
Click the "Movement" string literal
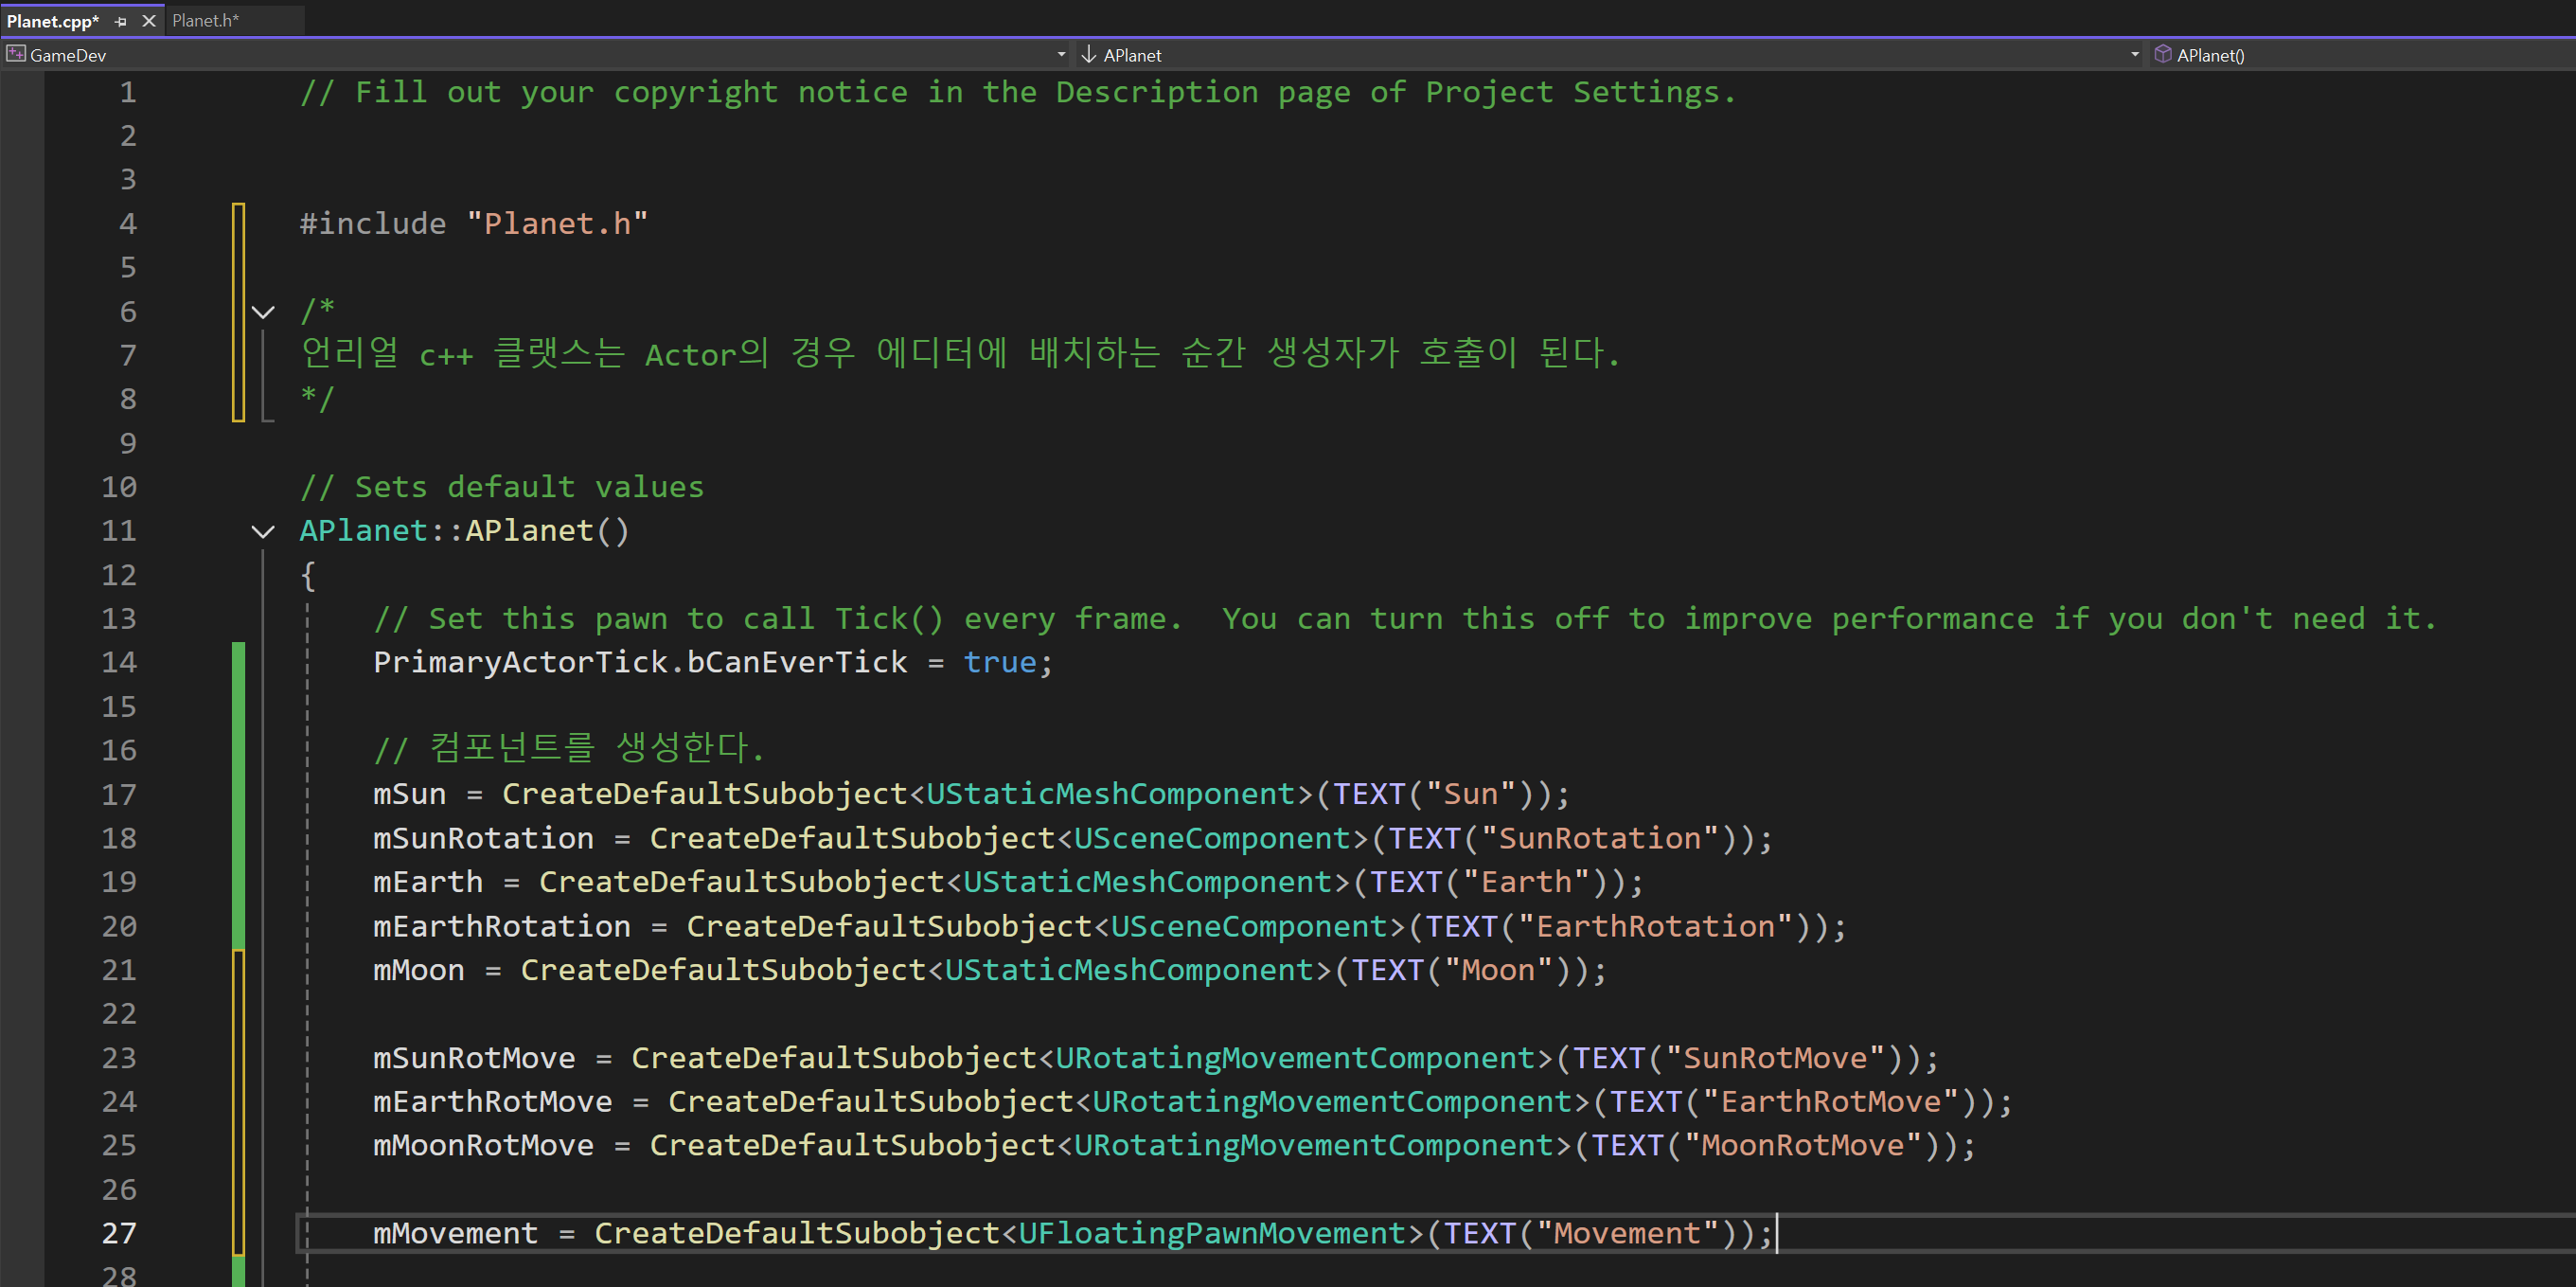point(1627,1233)
